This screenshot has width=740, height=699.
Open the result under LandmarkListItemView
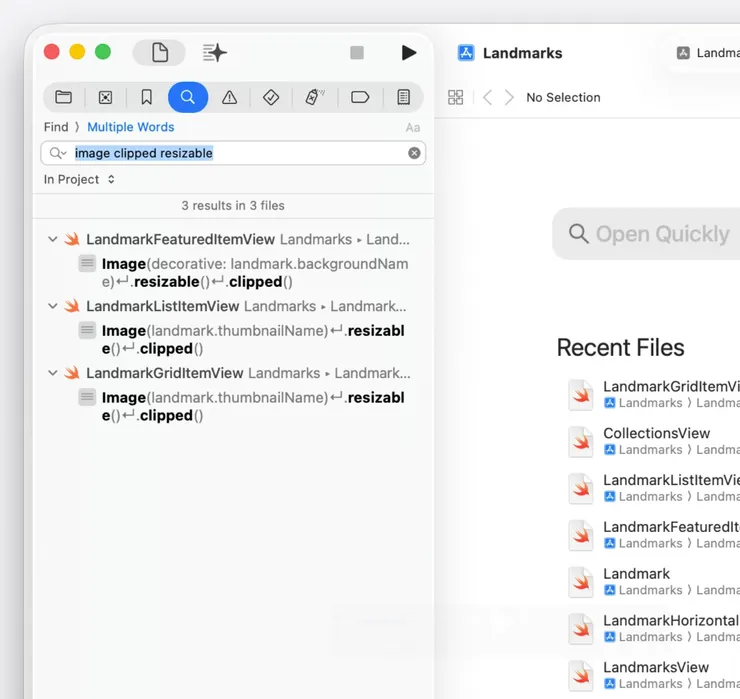tap(244, 340)
